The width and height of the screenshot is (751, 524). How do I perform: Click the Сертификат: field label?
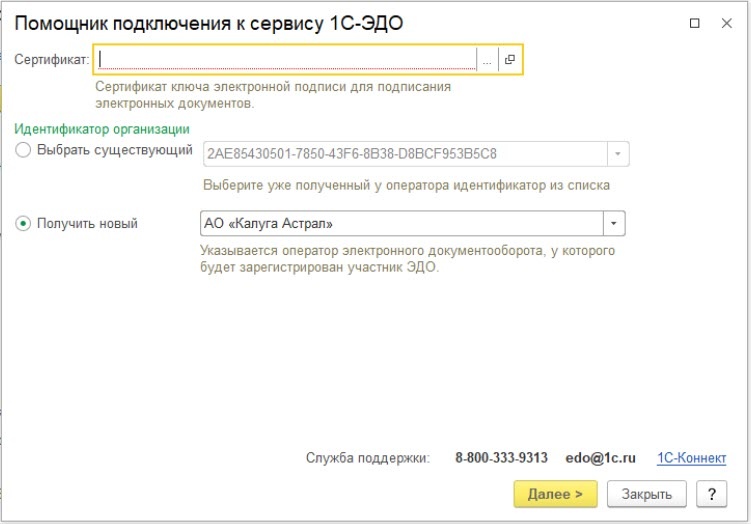pos(52,60)
